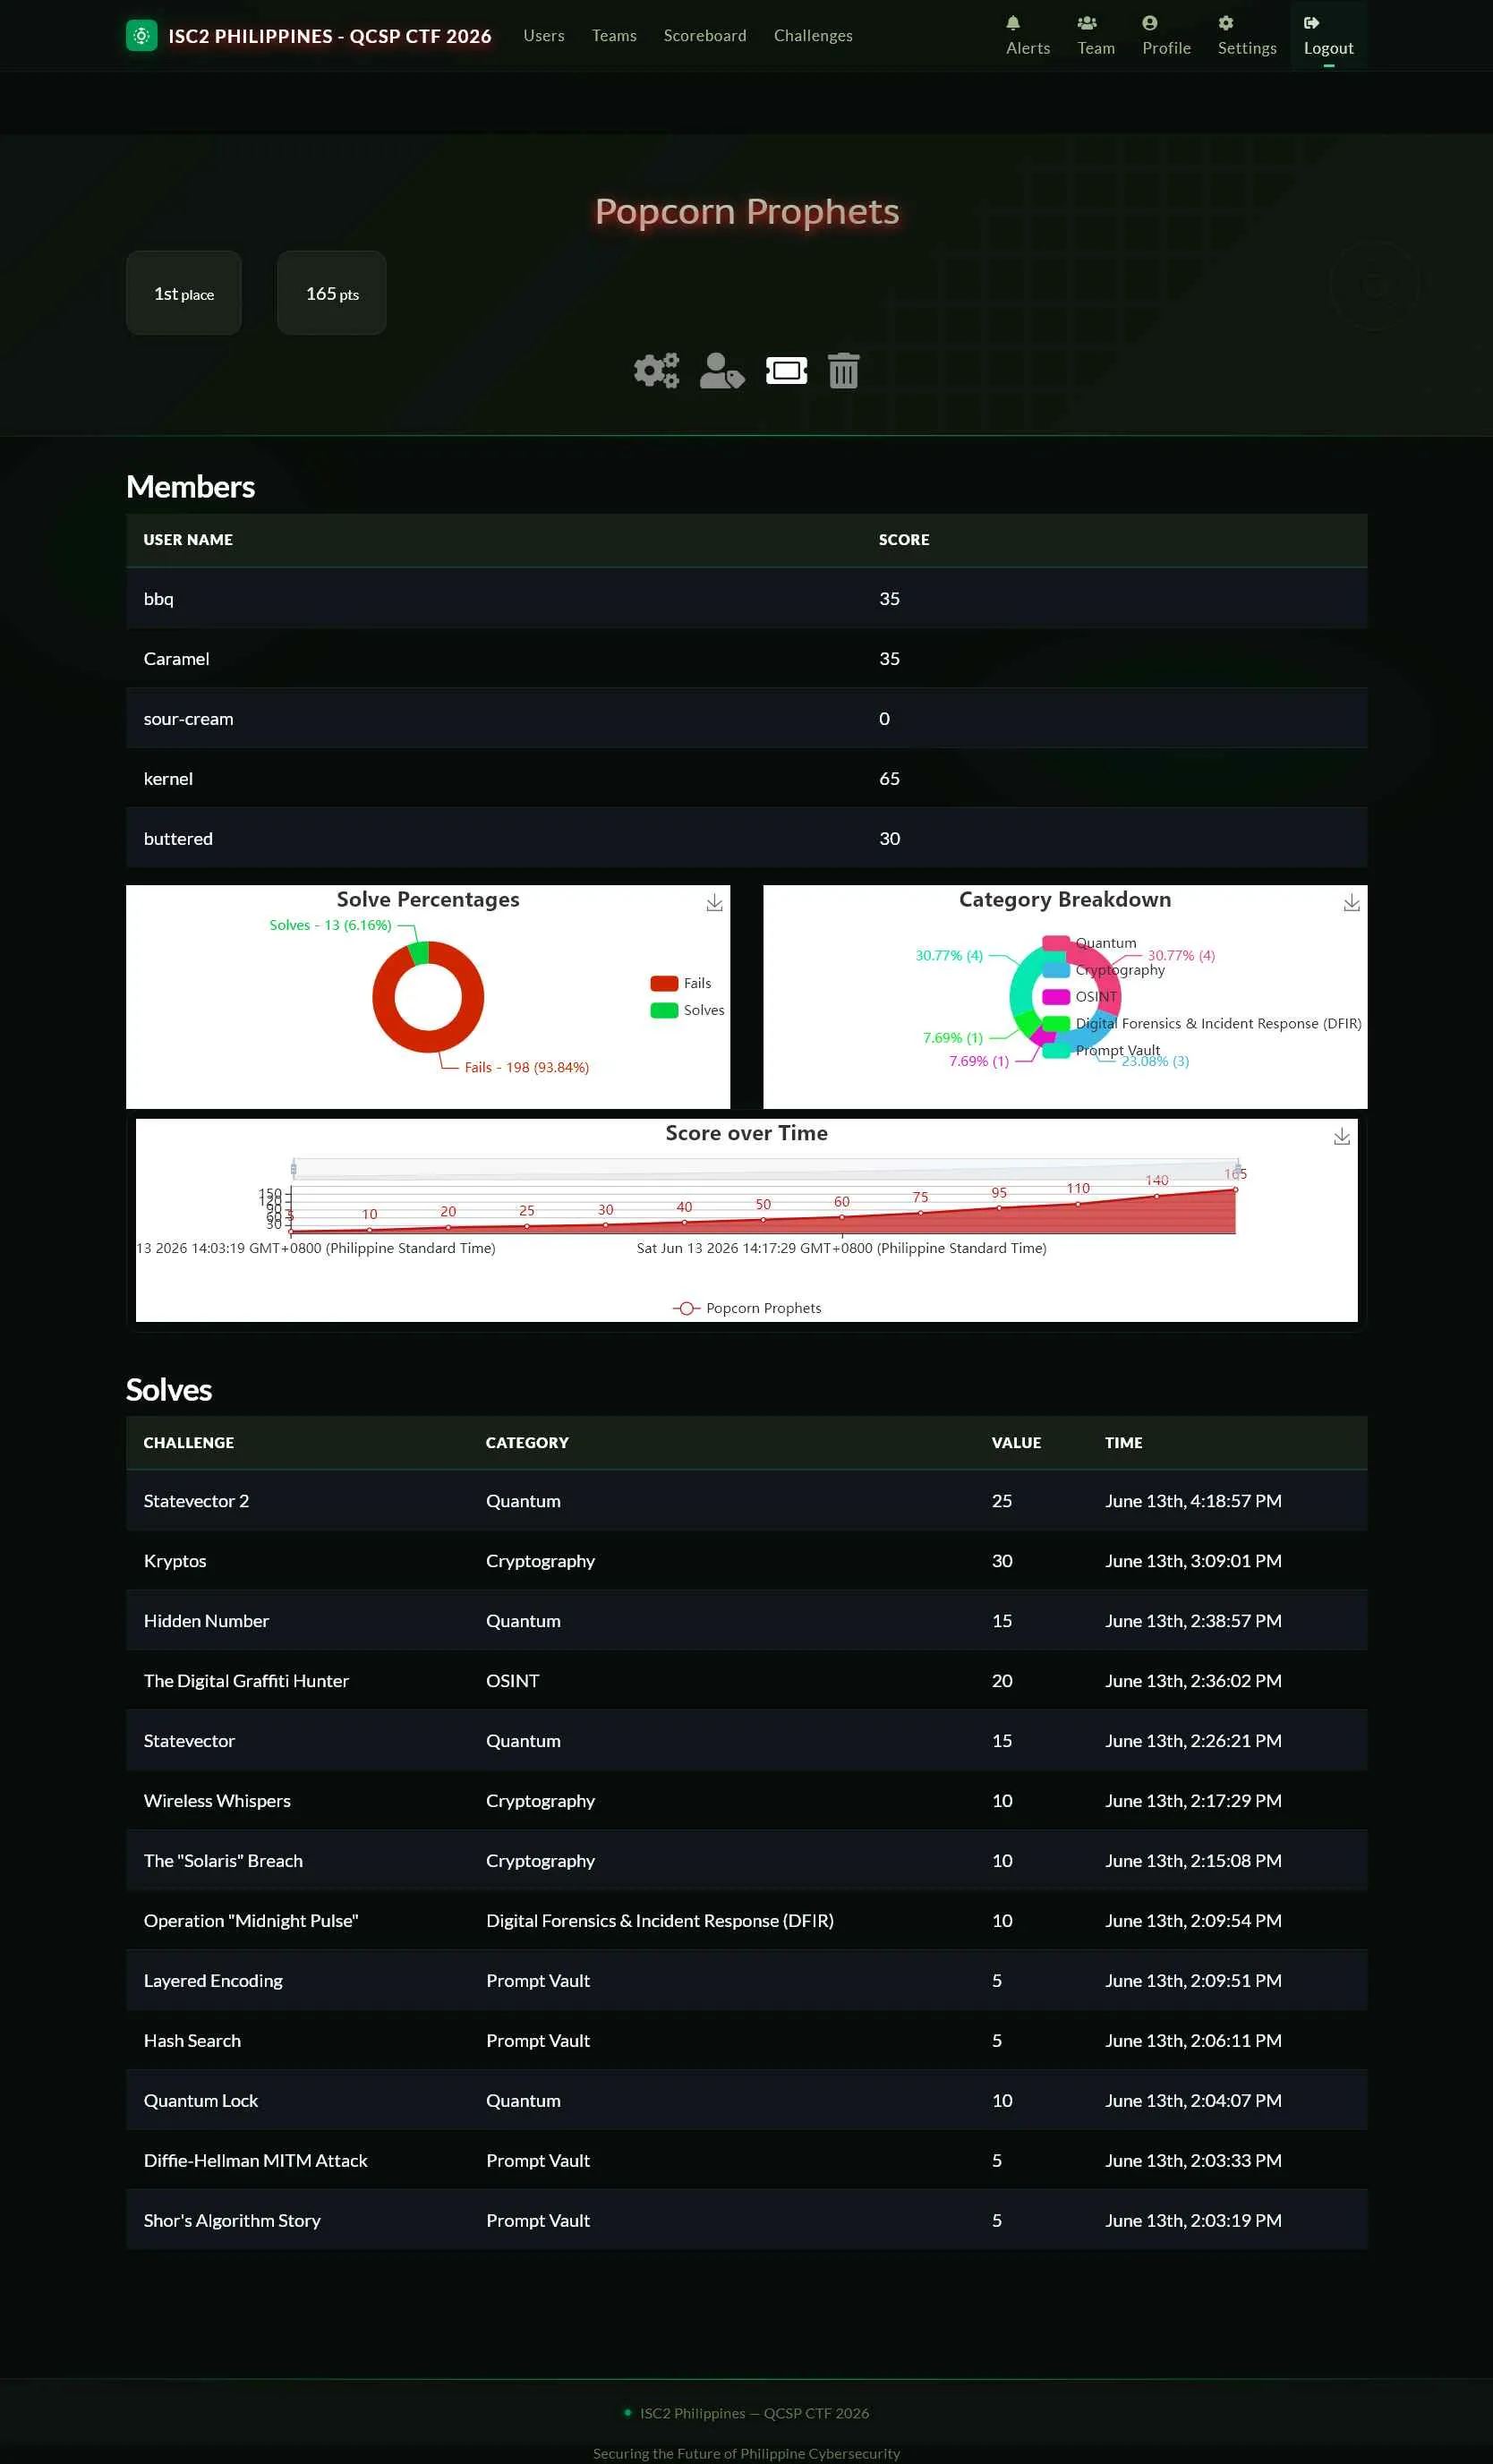Select Hash Search challenge name

(x=192, y=2041)
